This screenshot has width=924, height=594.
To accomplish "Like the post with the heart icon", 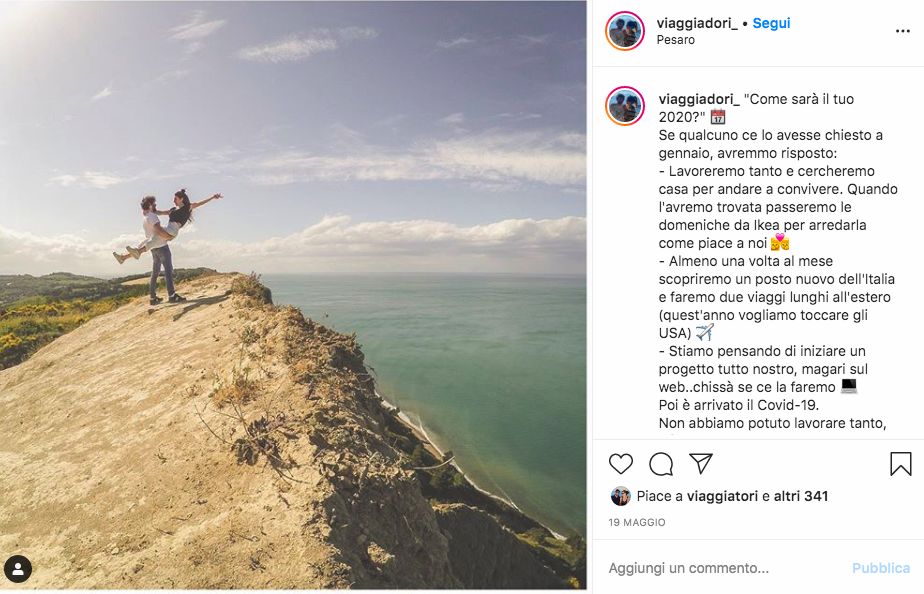I will (621, 464).
